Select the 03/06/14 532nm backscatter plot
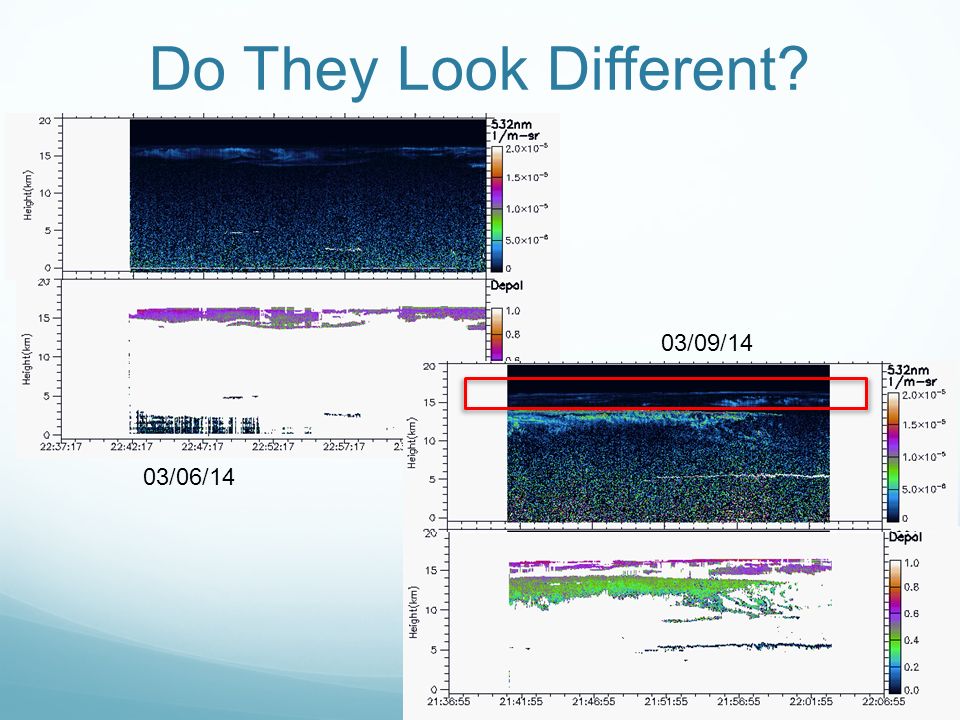 point(274,195)
